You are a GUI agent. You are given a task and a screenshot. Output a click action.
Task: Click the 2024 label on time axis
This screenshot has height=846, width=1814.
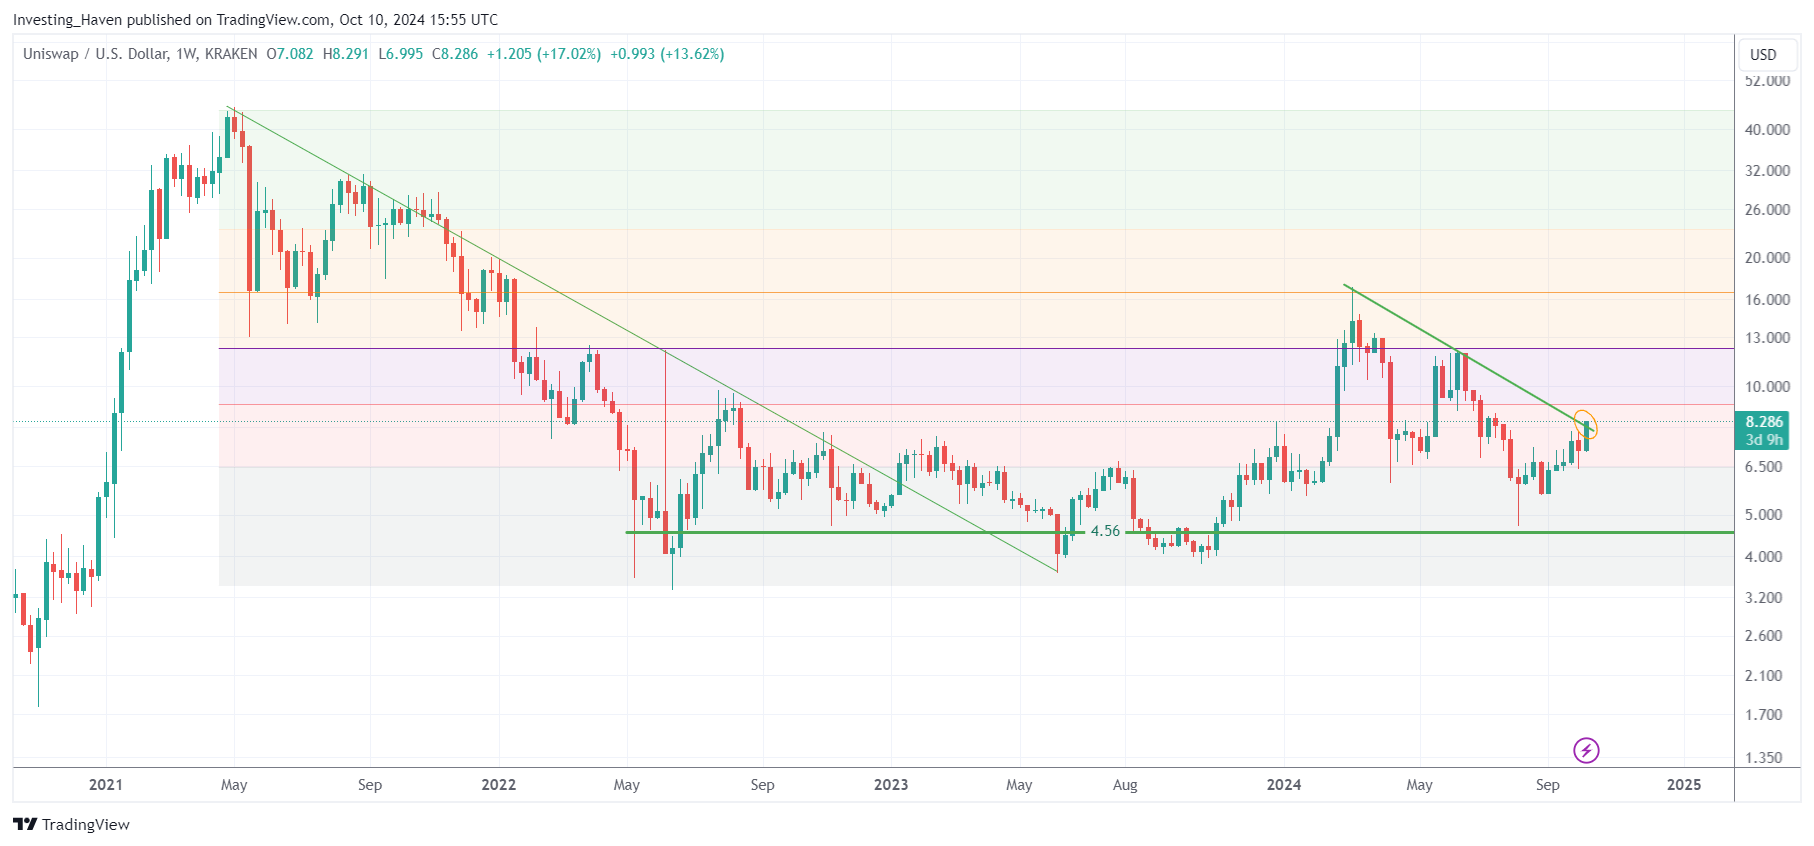tap(1284, 784)
